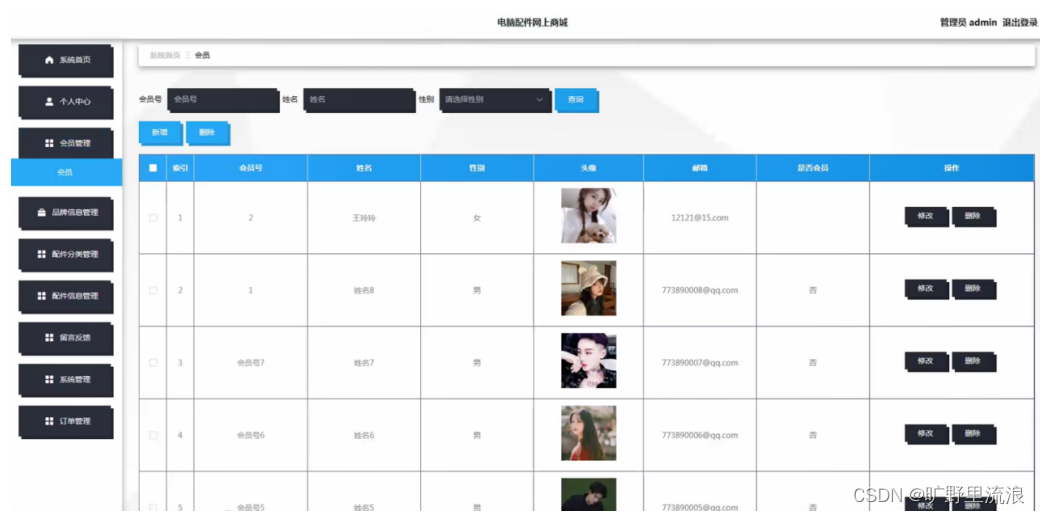Image resolution: width=1040 pixels, height=514 pixels.
Task: Click 修改 for member 姓名6
Action: pos(926,434)
